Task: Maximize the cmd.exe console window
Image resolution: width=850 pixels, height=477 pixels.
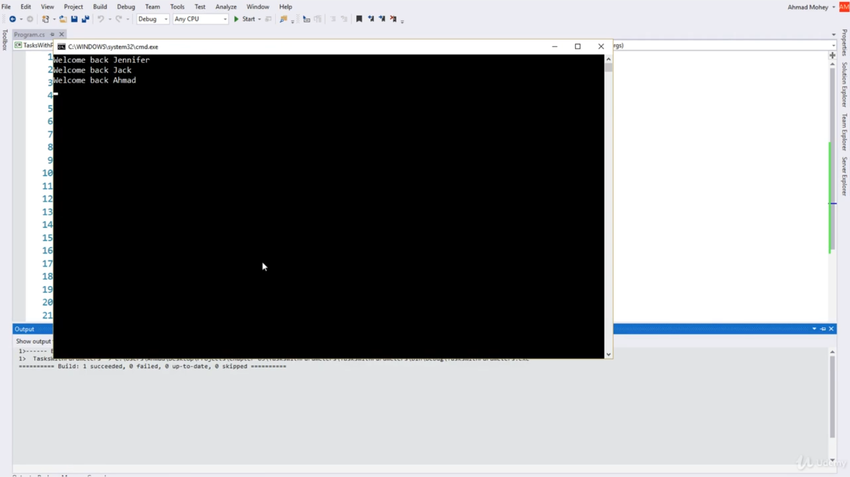Action: coord(577,47)
